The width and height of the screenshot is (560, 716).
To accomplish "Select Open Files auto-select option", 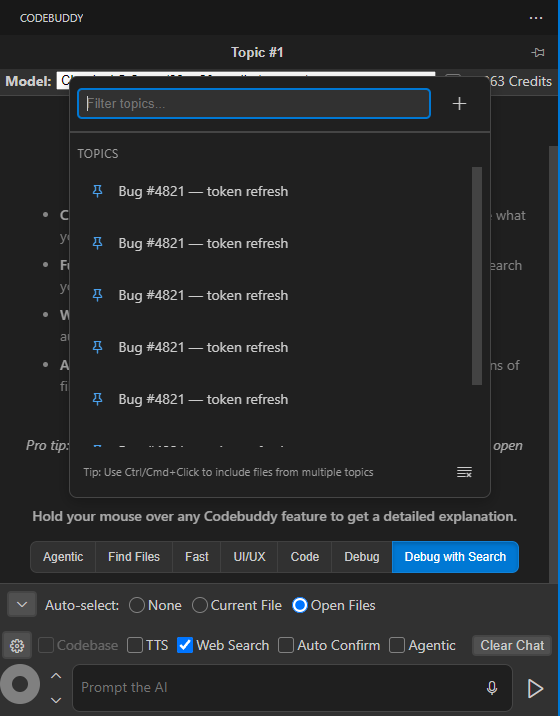I will pyautogui.click(x=300, y=605).
